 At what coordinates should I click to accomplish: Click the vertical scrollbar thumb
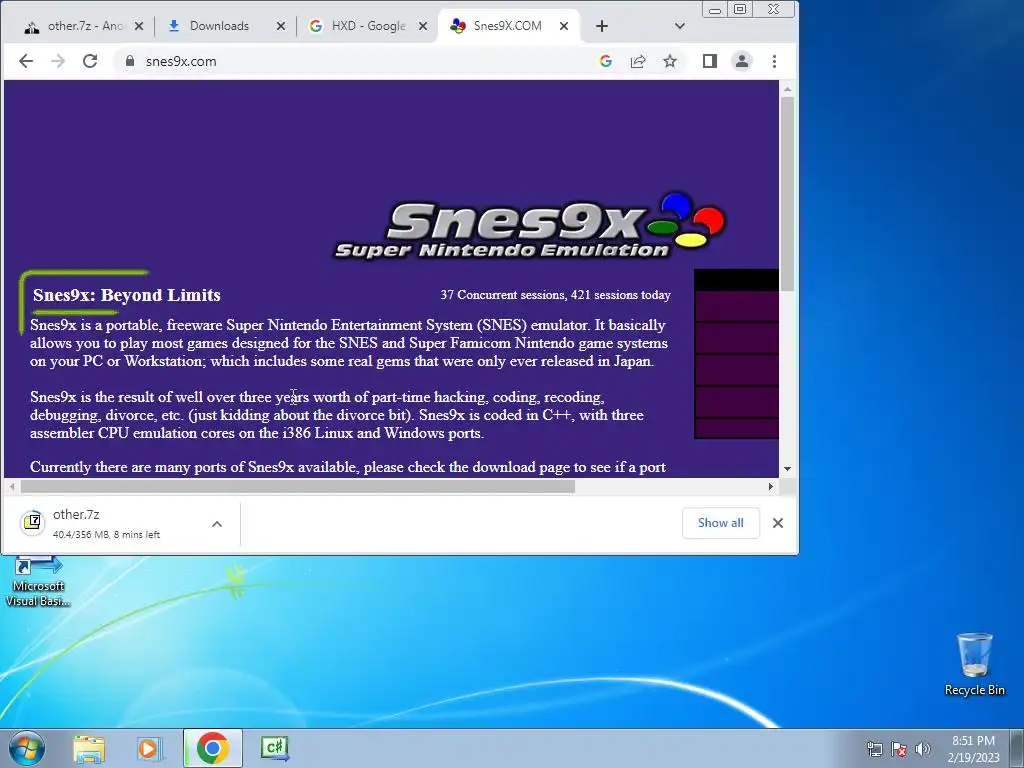tap(787, 194)
